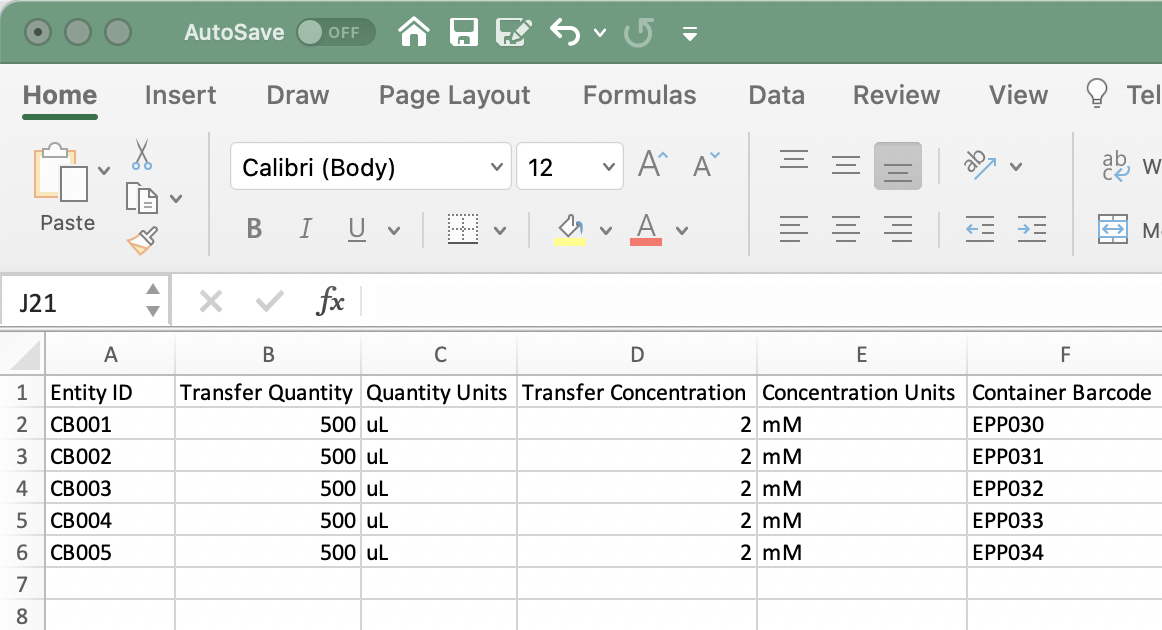The width and height of the screenshot is (1162, 630).
Task: Apply cell borders icon
Action: [x=463, y=229]
